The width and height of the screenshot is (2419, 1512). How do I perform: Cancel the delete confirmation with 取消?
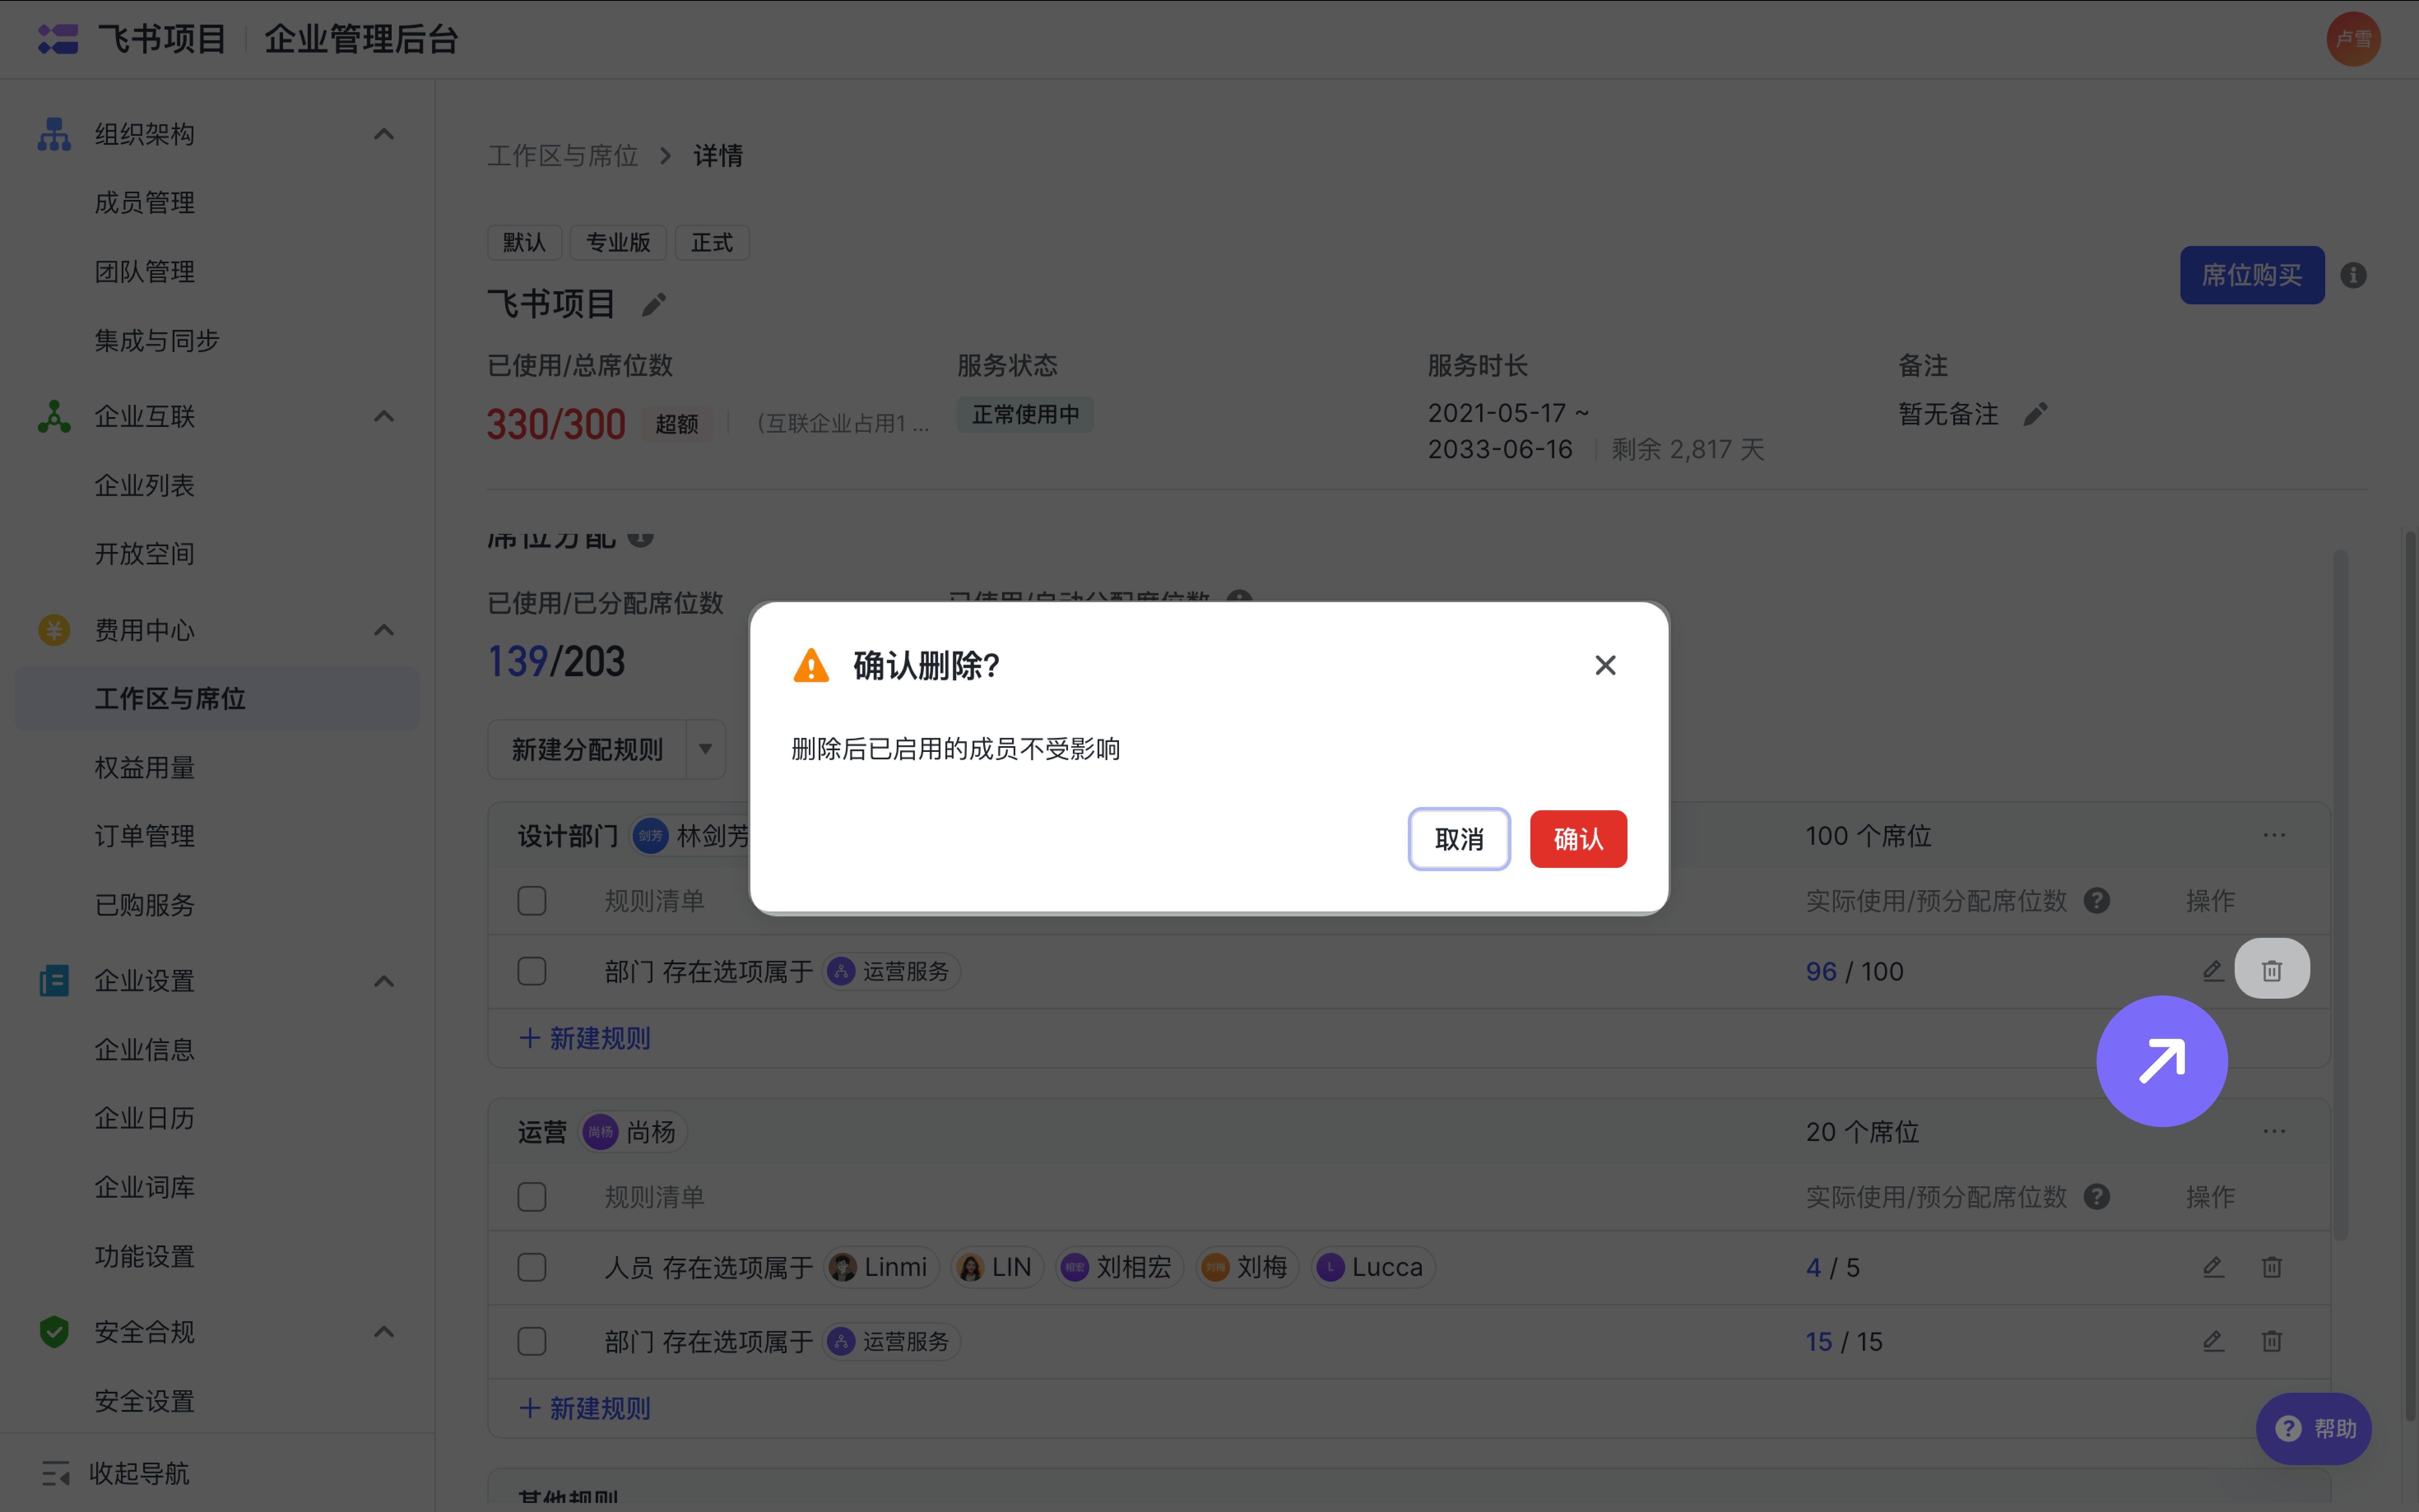[x=1459, y=839]
